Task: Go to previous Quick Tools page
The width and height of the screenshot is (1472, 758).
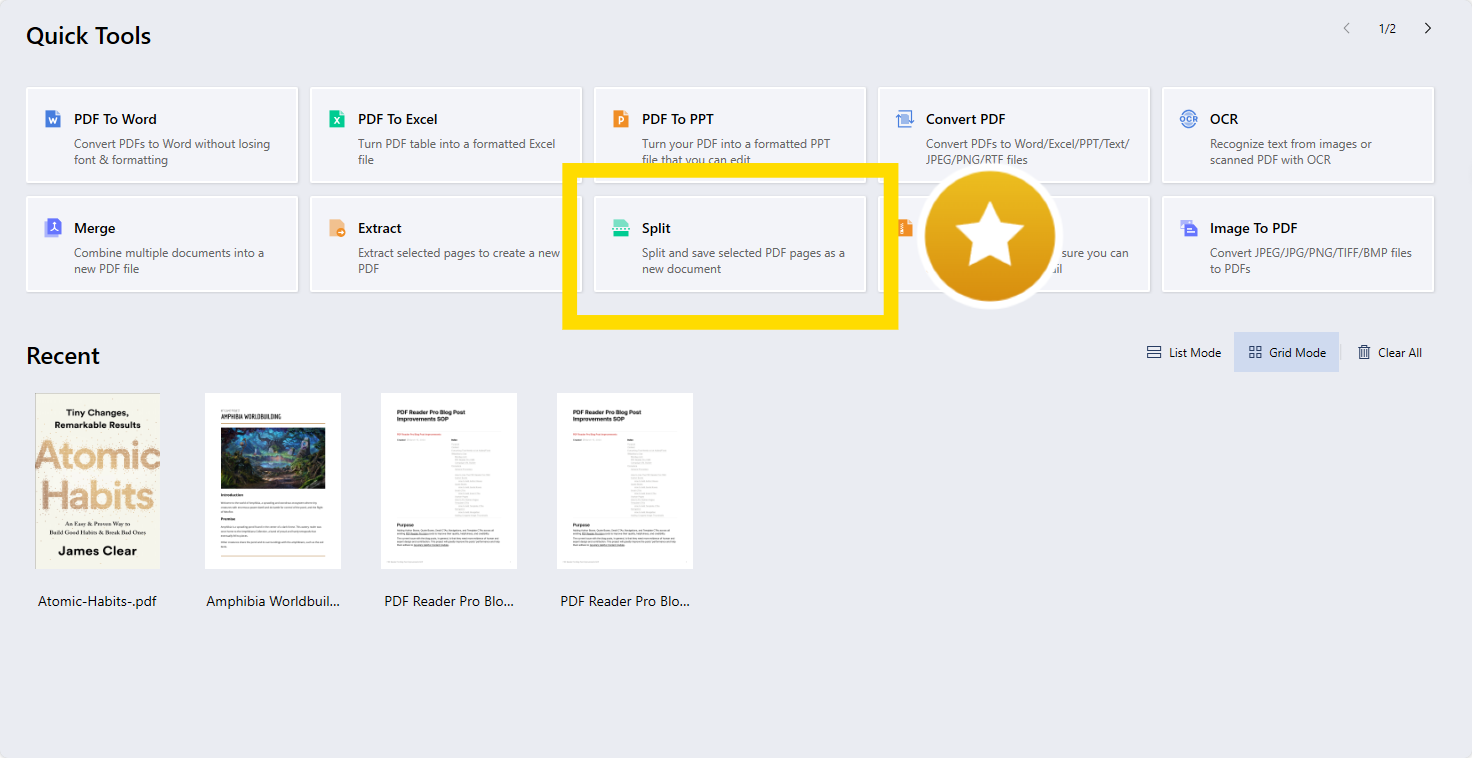Action: click(1347, 28)
